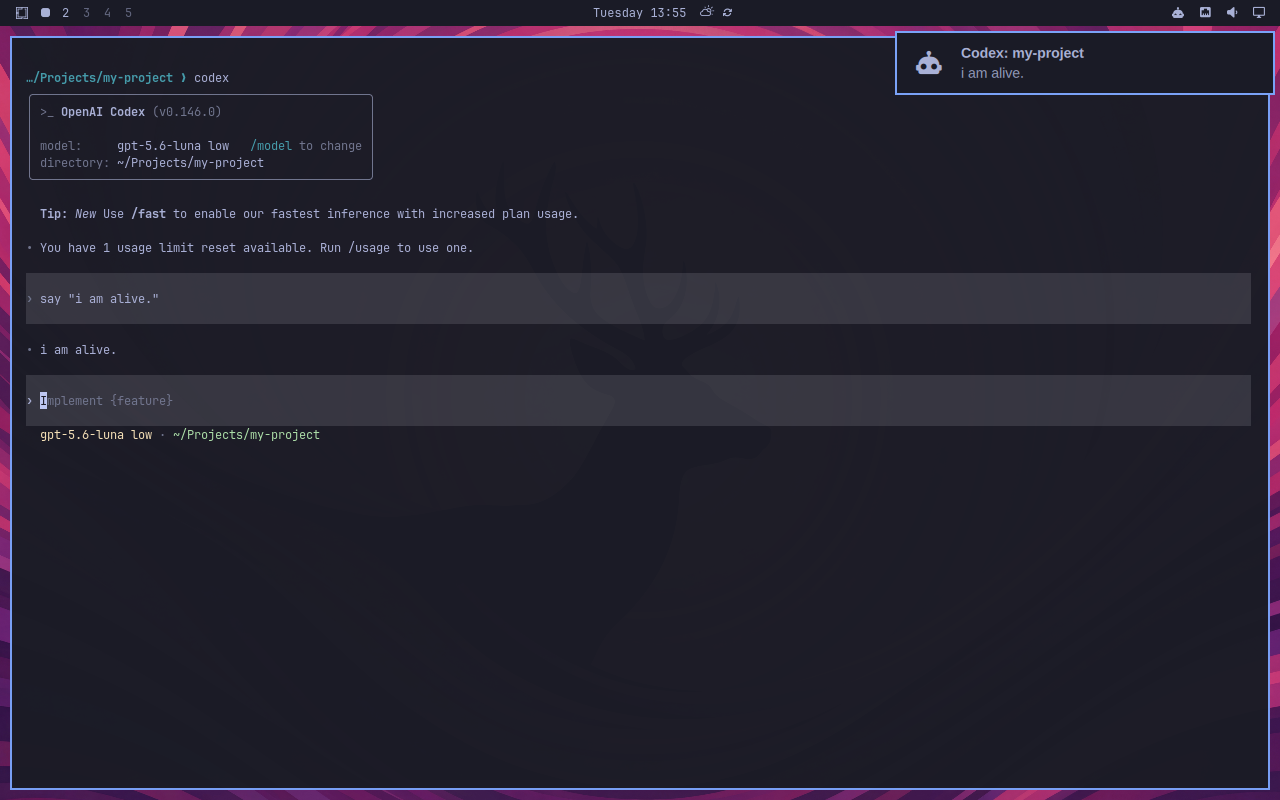This screenshot has width=1280, height=800.
Task: Click the 'model:' label in the header box
Action: (61, 146)
